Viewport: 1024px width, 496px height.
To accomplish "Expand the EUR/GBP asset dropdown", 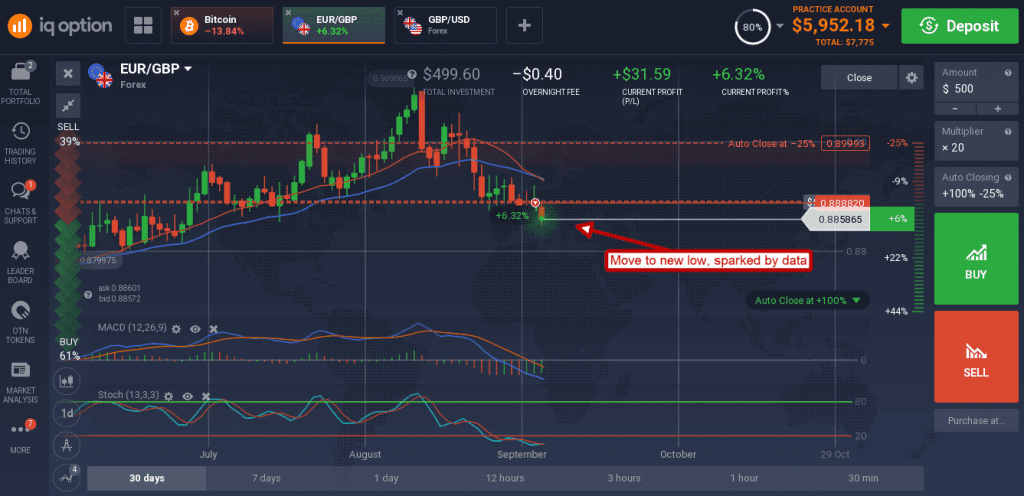I will (188, 69).
